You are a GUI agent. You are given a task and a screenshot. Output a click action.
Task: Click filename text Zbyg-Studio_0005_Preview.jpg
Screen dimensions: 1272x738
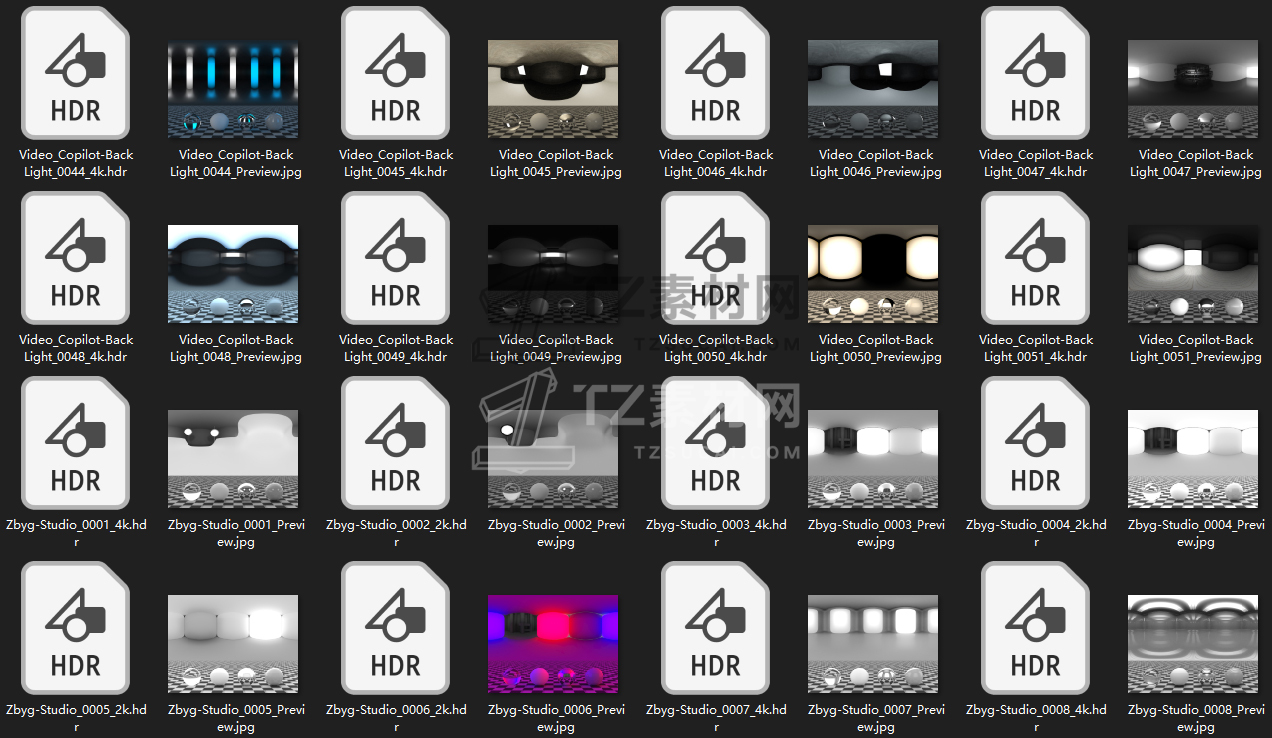point(236,718)
